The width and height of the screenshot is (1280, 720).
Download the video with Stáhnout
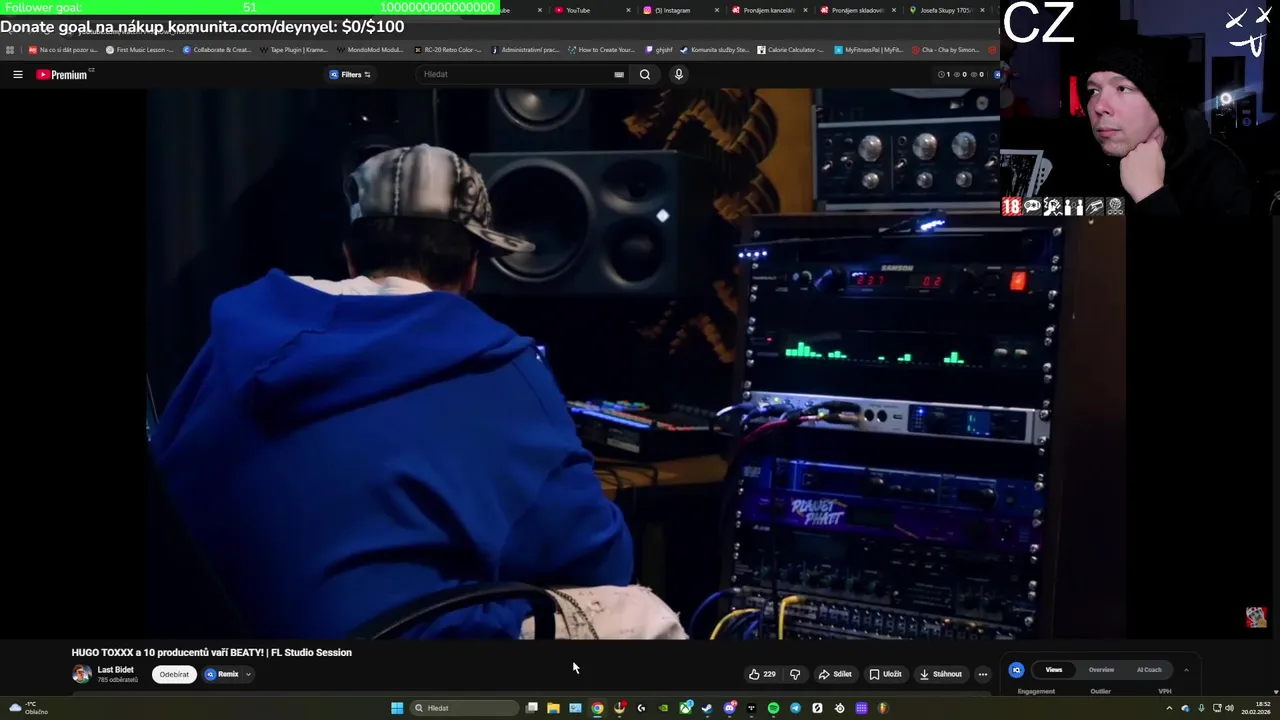[x=940, y=674]
